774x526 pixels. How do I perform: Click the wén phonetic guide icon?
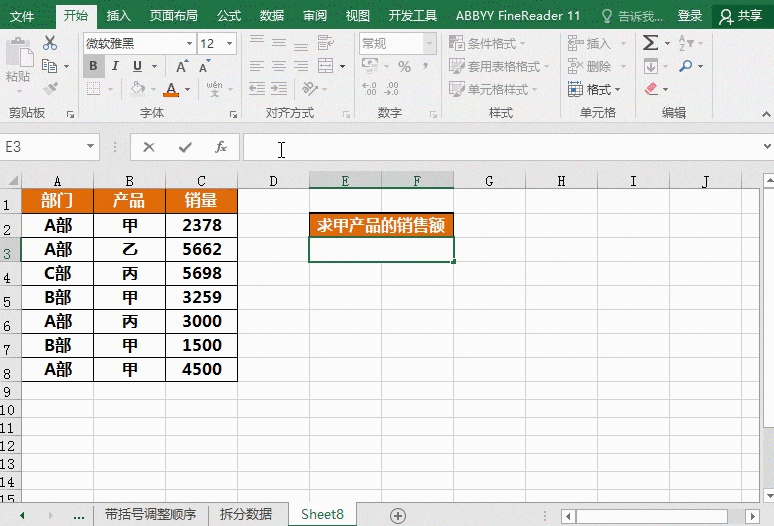click(214, 89)
